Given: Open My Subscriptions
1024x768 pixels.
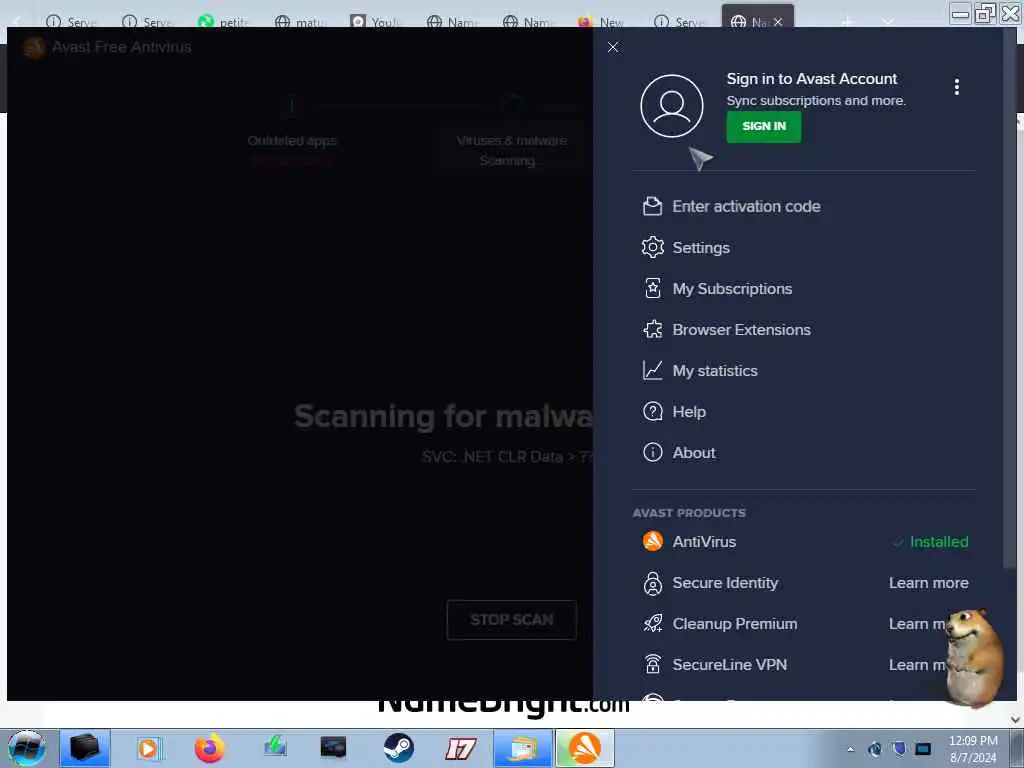Looking at the screenshot, I should 732,289.
